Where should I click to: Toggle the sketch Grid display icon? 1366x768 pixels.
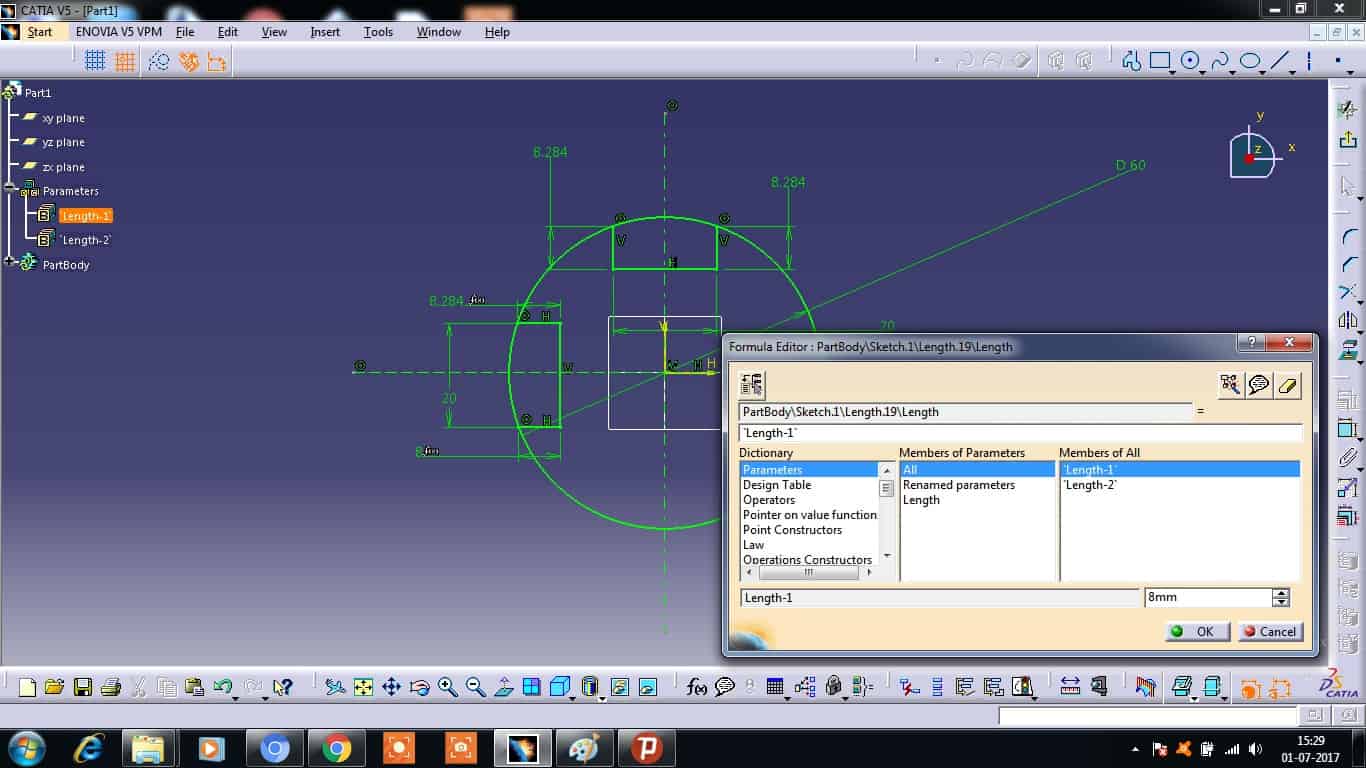click(95, 61)
